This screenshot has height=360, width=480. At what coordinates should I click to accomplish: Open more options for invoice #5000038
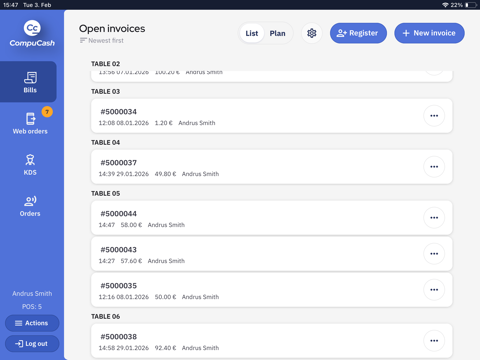pos(434,341)
